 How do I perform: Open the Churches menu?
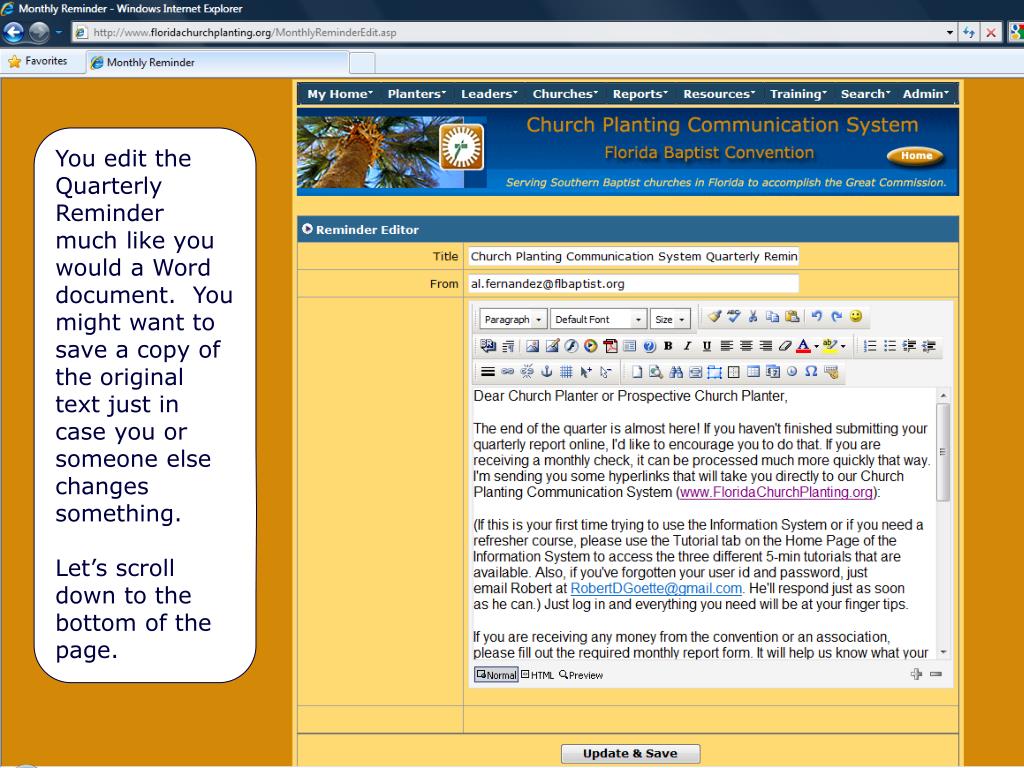[565, 94]
